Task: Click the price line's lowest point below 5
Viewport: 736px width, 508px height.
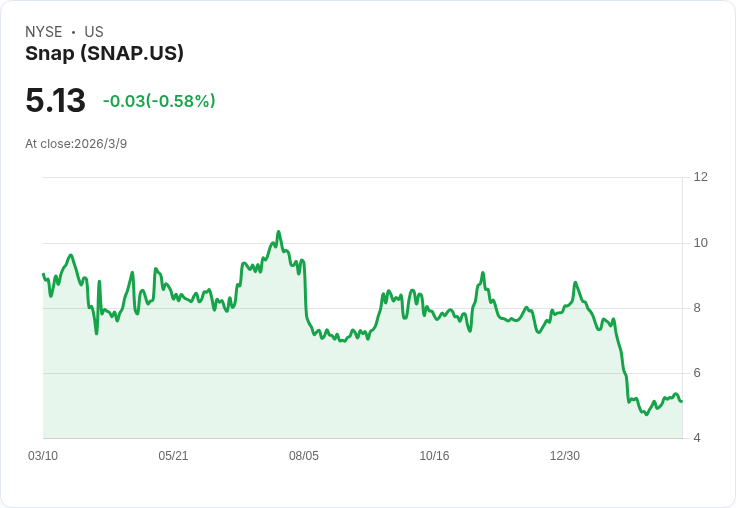Action: 646,414
